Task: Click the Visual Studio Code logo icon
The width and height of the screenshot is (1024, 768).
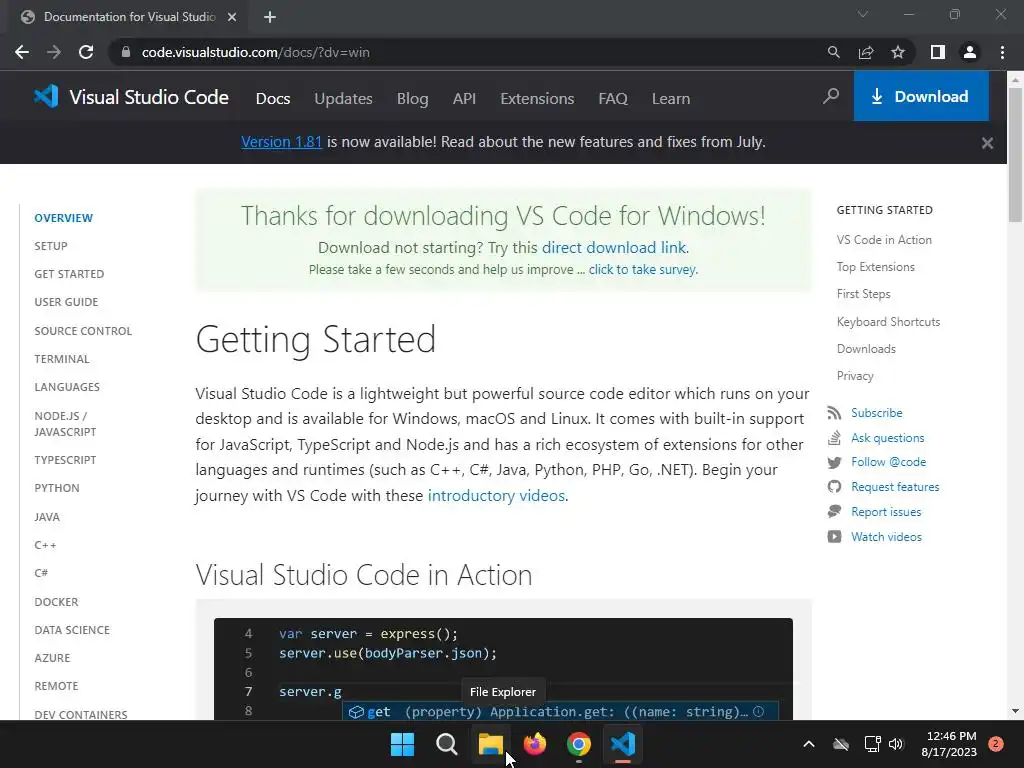Action: click(x=46, y=97)
